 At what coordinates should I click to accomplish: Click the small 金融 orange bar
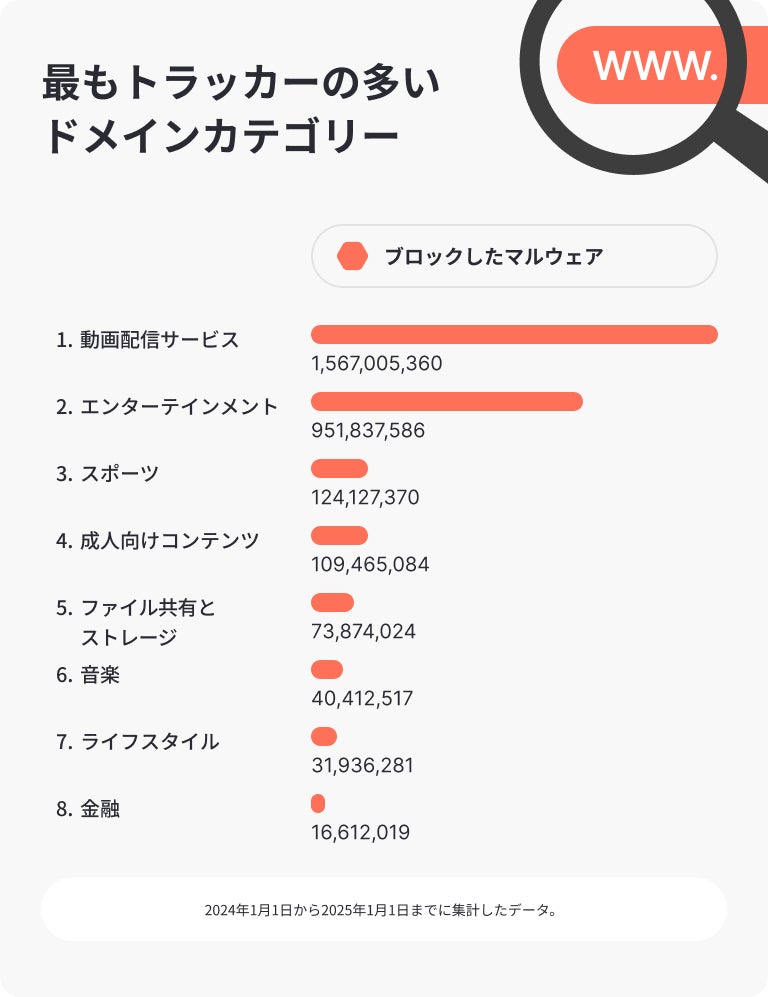tap(318, 803)
